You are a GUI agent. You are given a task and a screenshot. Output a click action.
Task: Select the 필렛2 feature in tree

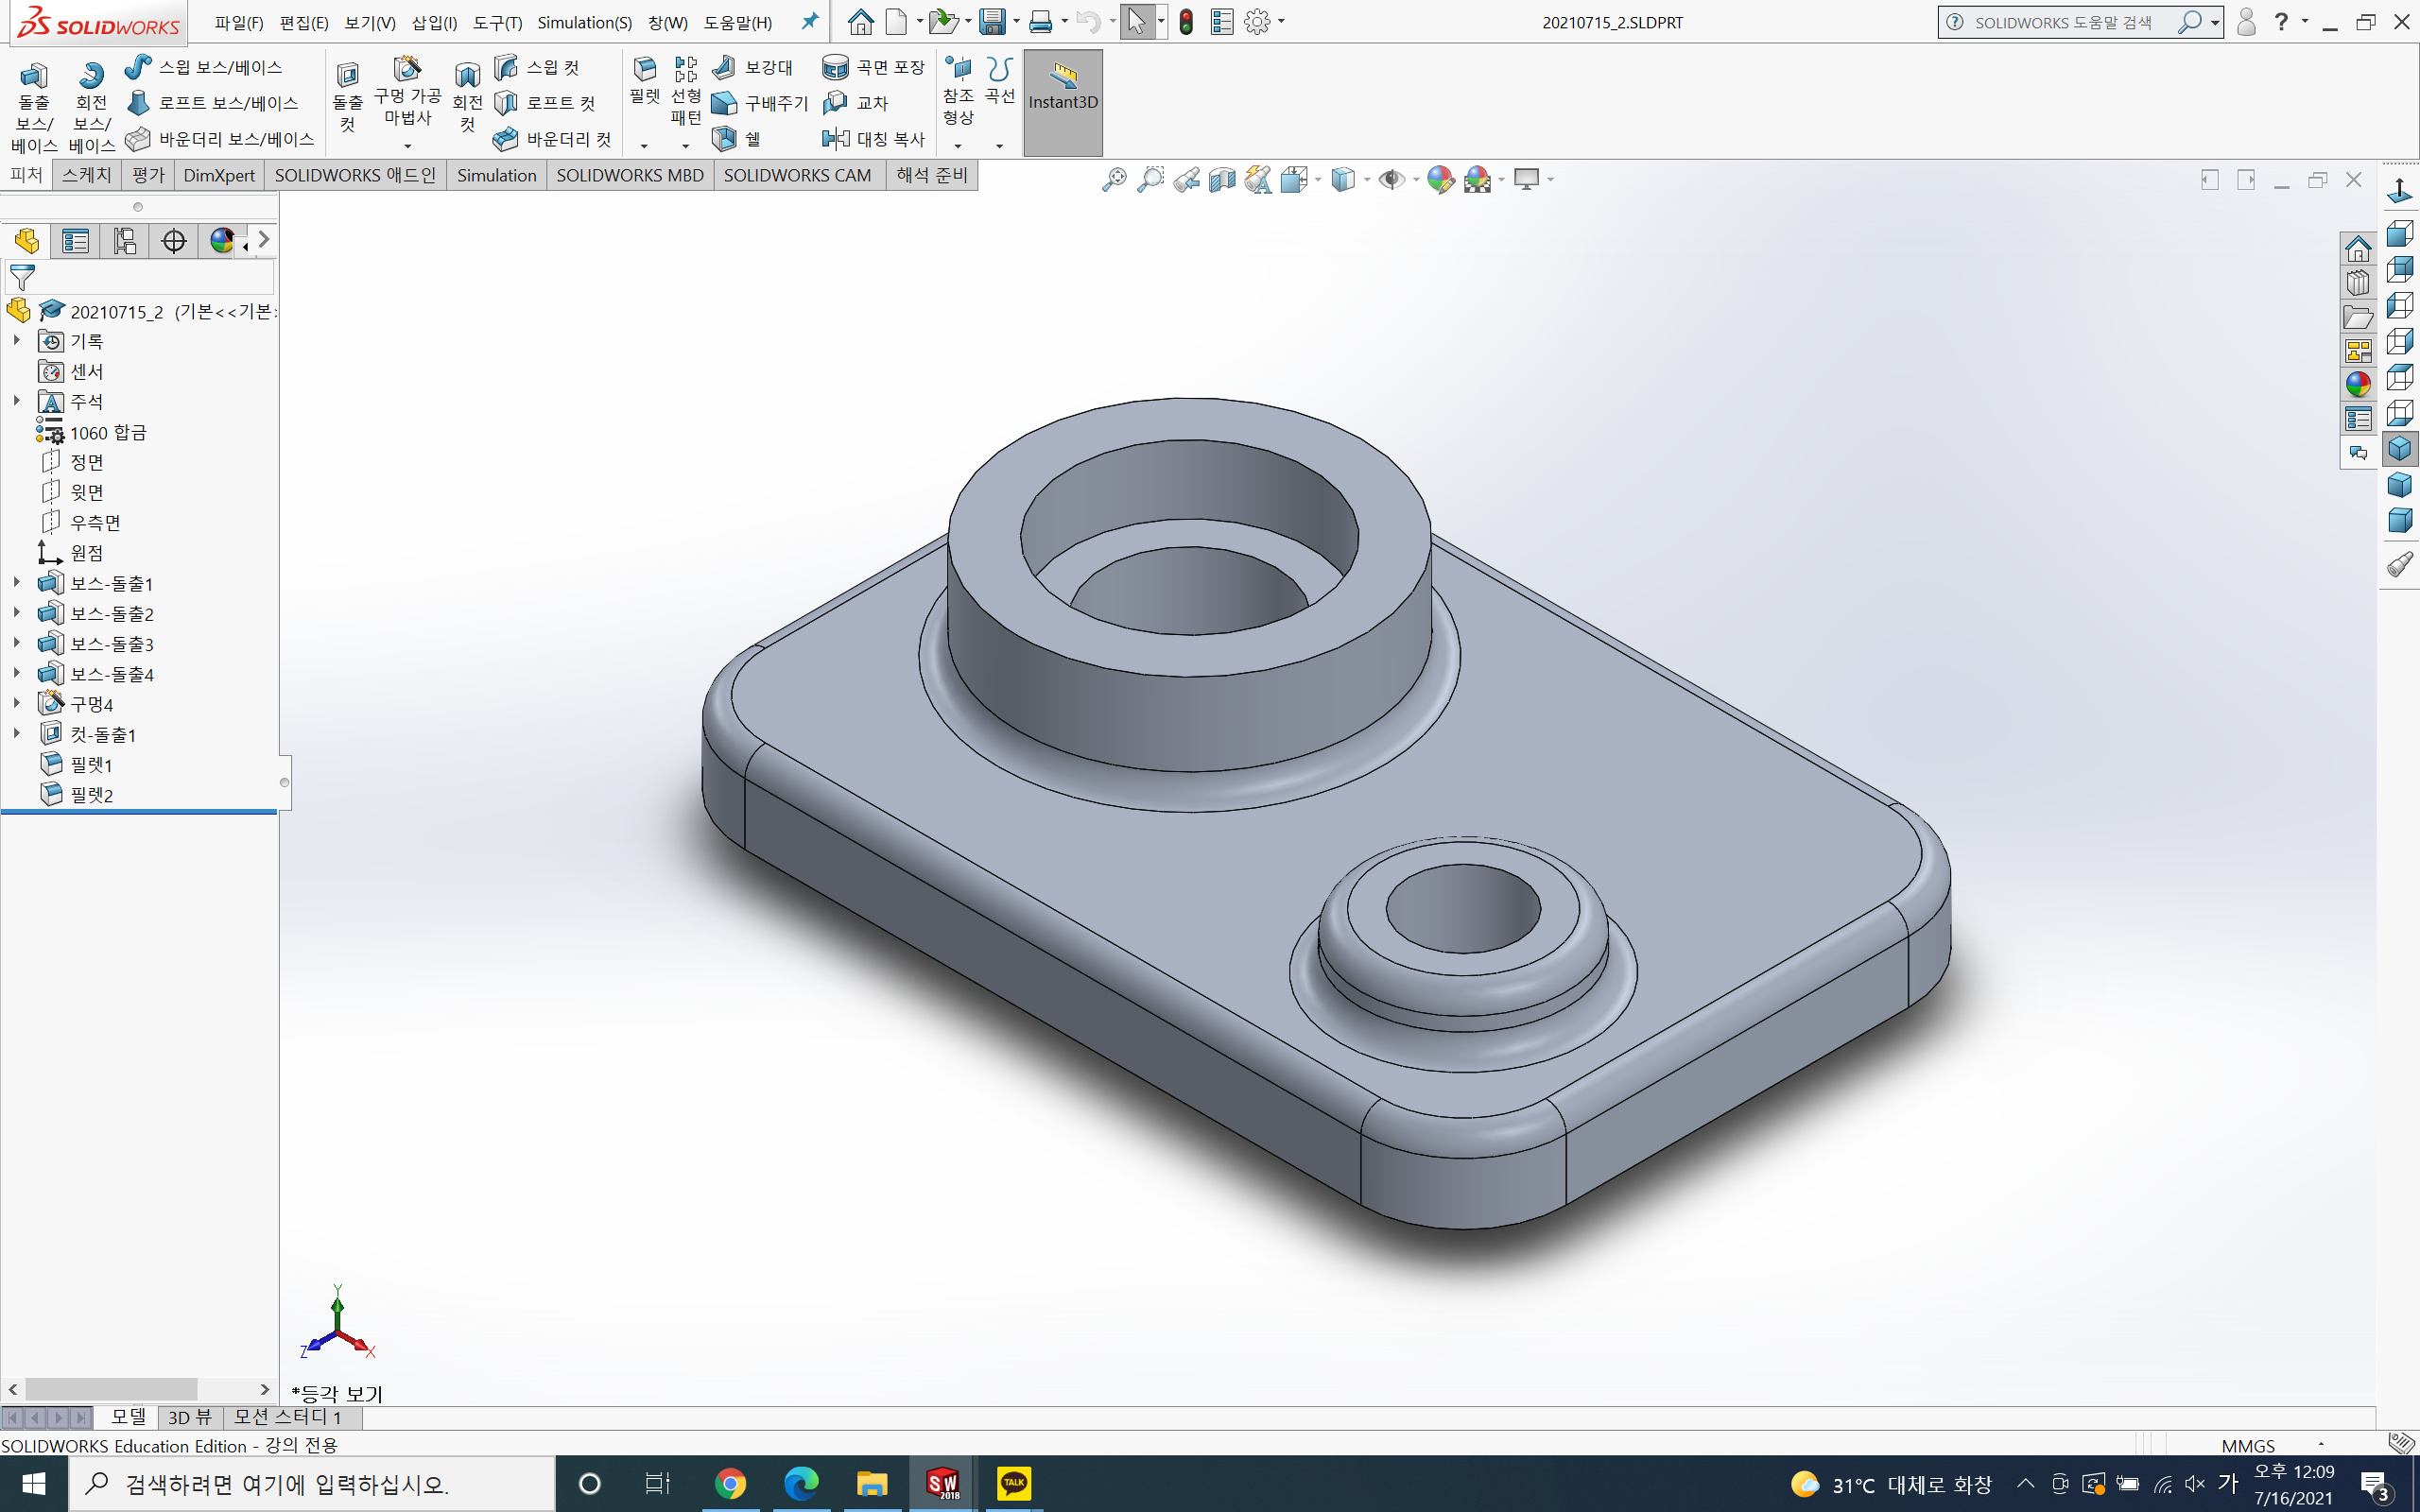click(x=91, y=794)
